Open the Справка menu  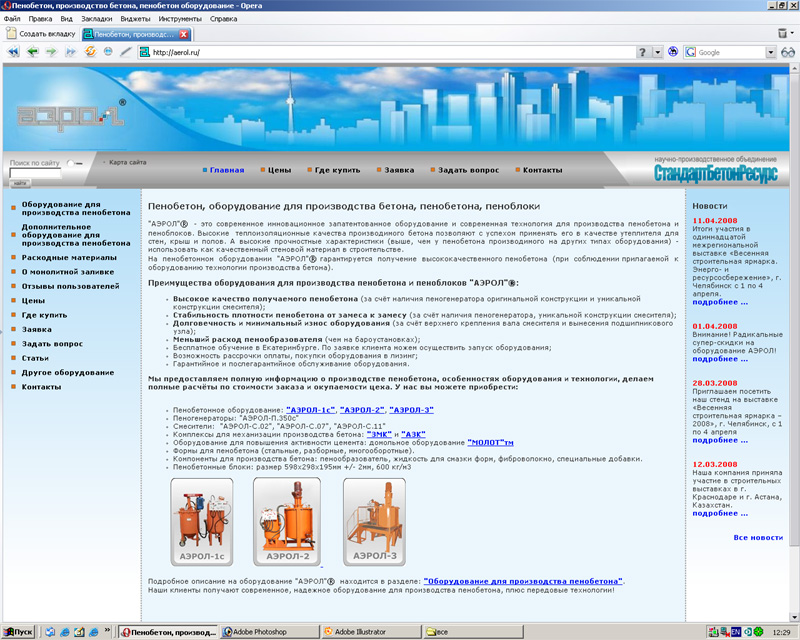(x=223, y=19)
